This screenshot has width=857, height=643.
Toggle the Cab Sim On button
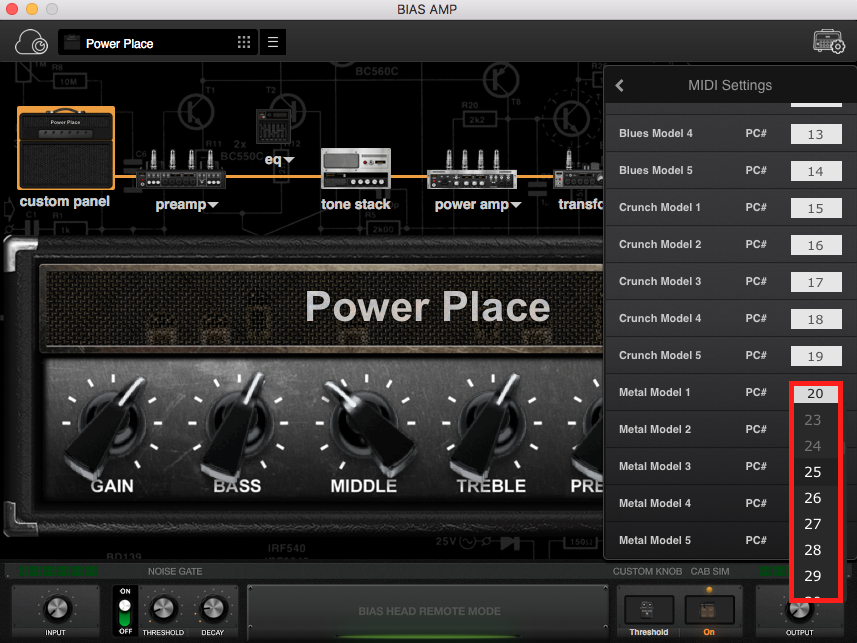pos(709,610)
